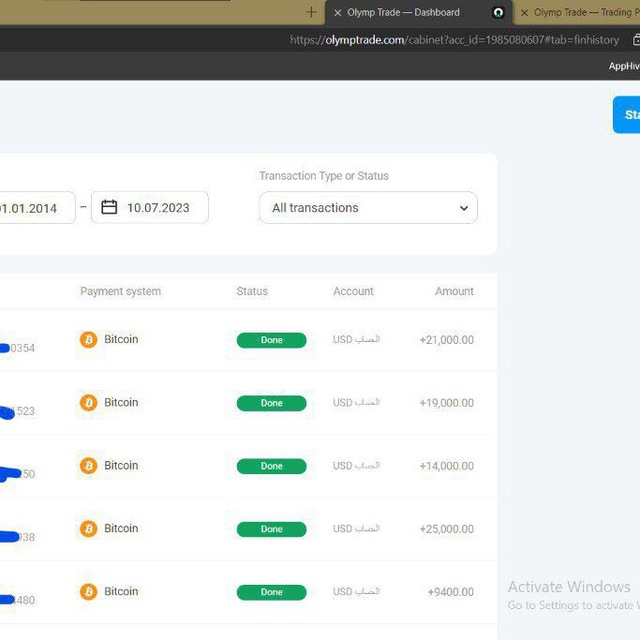Image resolution: width=640 pixels, height=640 pixels.
Task: Click Done status badge in +19,000.00 row
Action: [271, 403]
